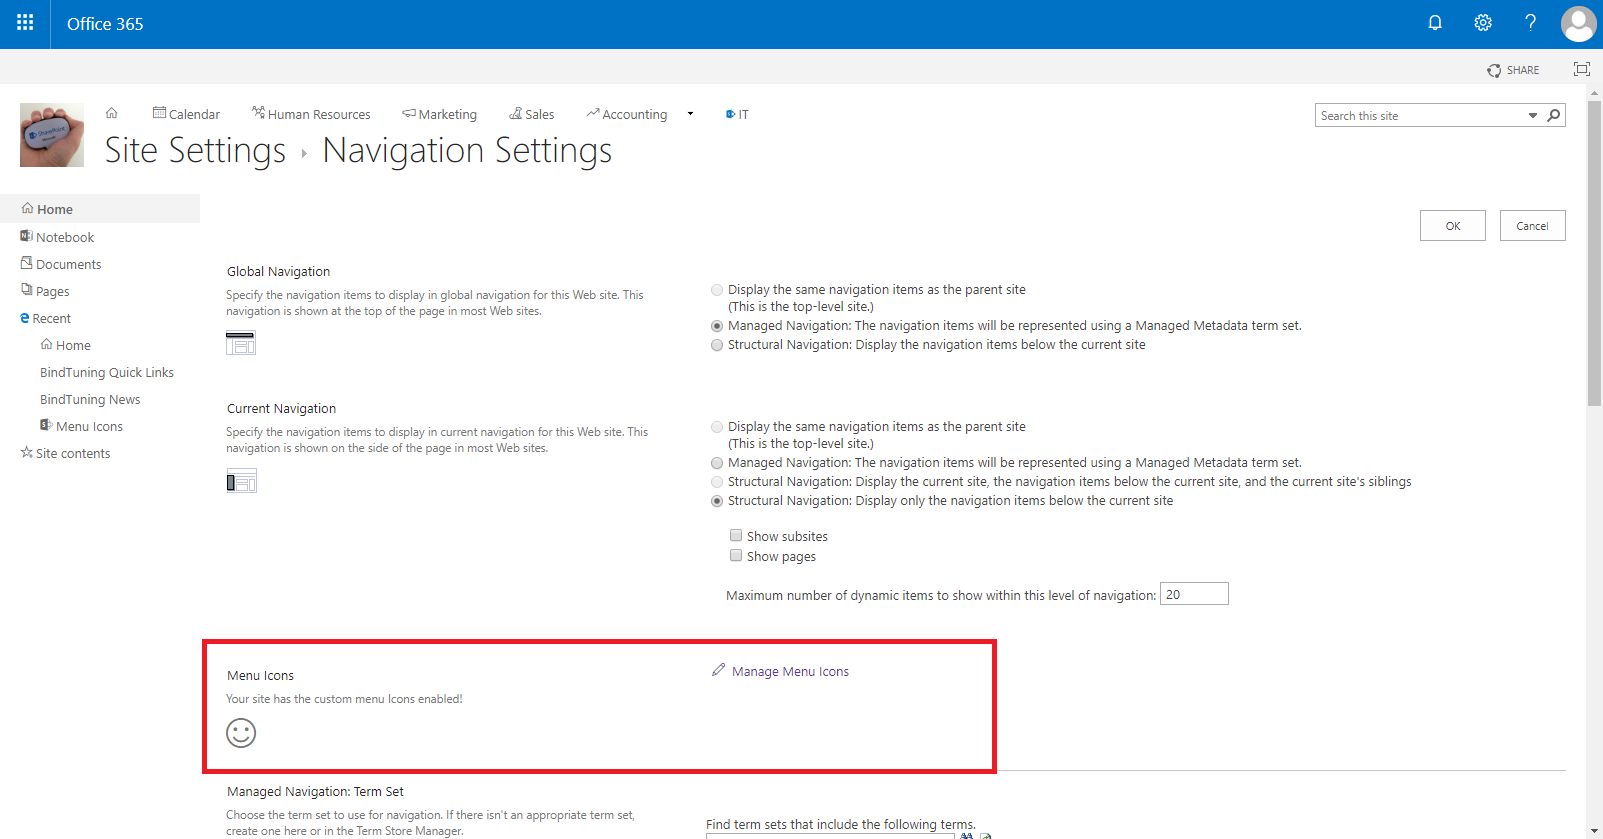Select Global Managed Navigation radio button
This screenshot has width=1603, height=839.
click(x=717, y=326)
